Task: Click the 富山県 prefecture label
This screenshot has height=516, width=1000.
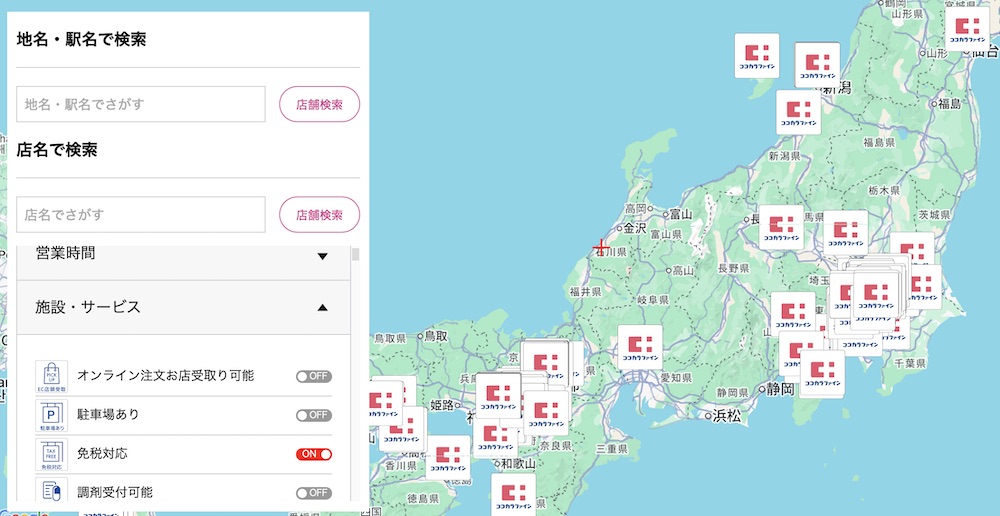Action: [666, 235]
